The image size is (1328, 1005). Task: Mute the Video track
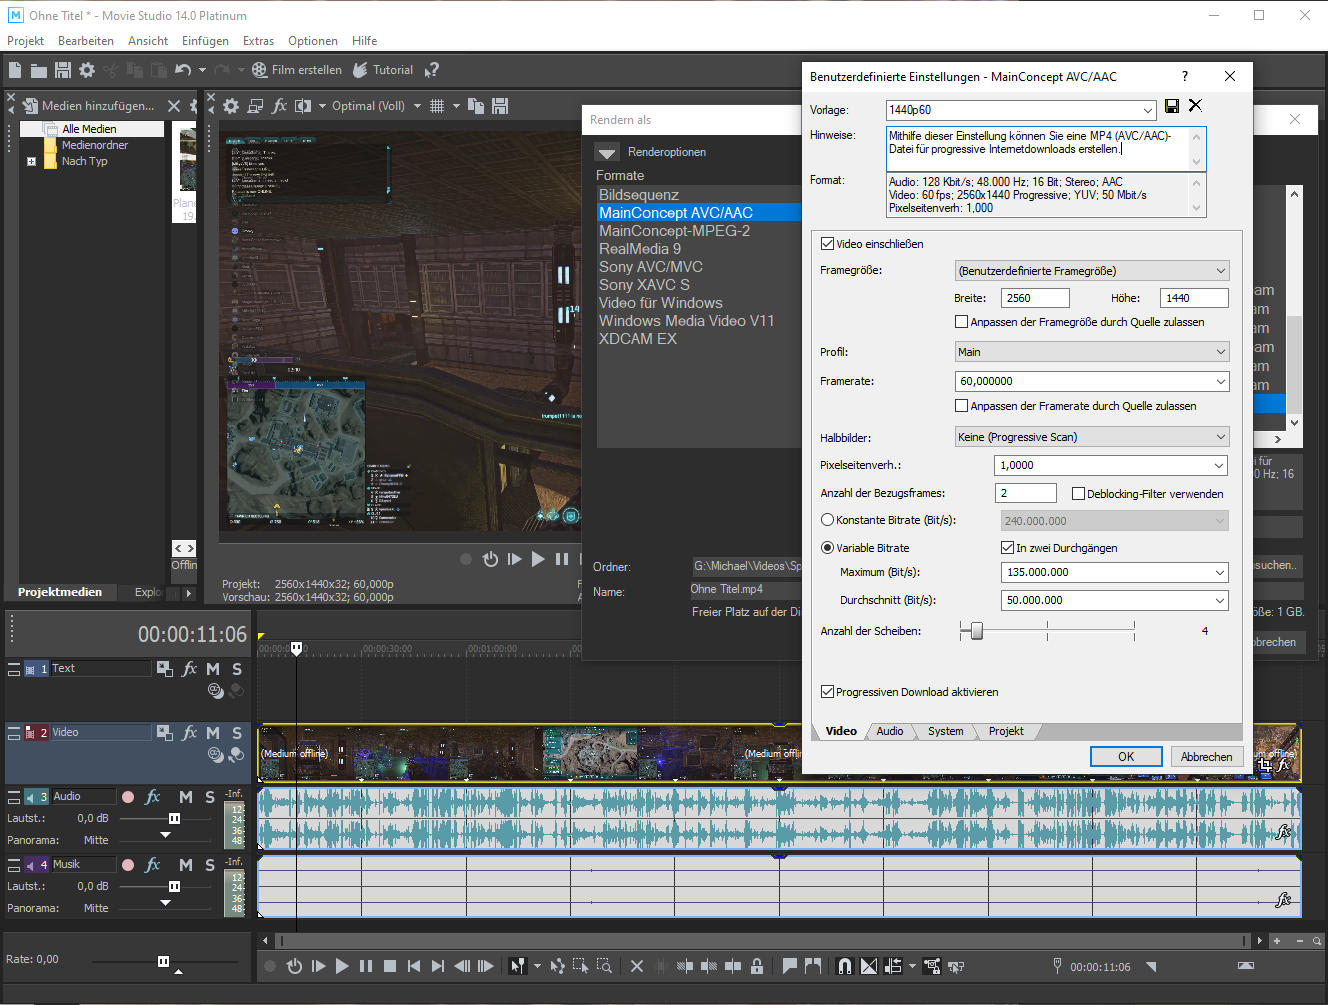(x=213, y=733)
